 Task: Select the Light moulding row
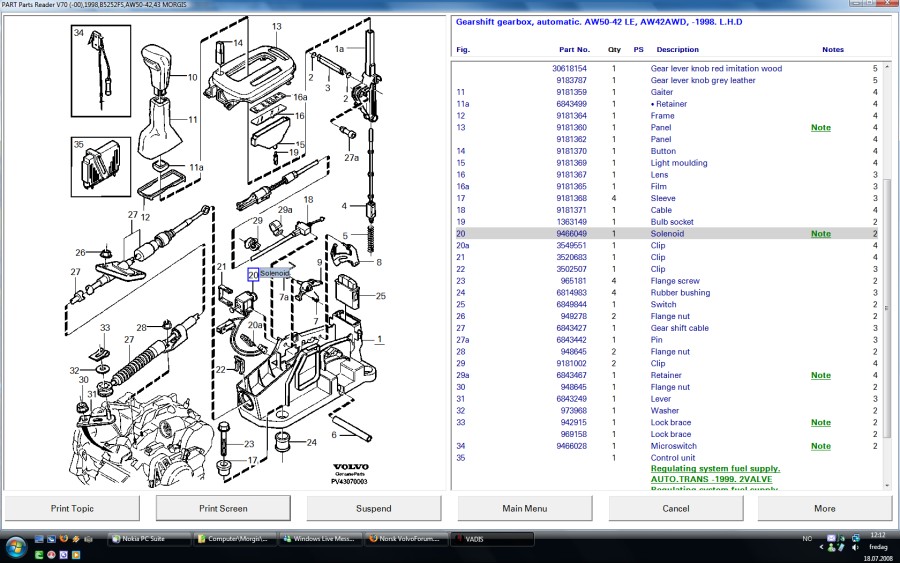pos(666,163)
